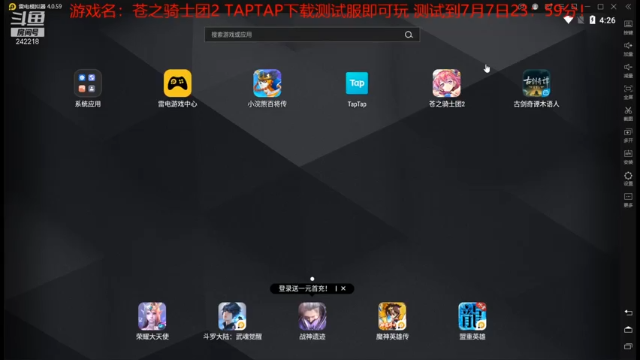Viewport: 640px width, 360px height.
Task: Minimize the emulator window
Action: (x=587, y=7)
